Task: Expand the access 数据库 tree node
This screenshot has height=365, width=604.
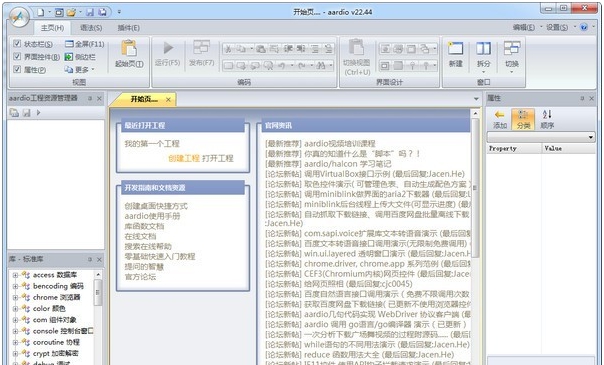Action: click(x=15, y=275)
